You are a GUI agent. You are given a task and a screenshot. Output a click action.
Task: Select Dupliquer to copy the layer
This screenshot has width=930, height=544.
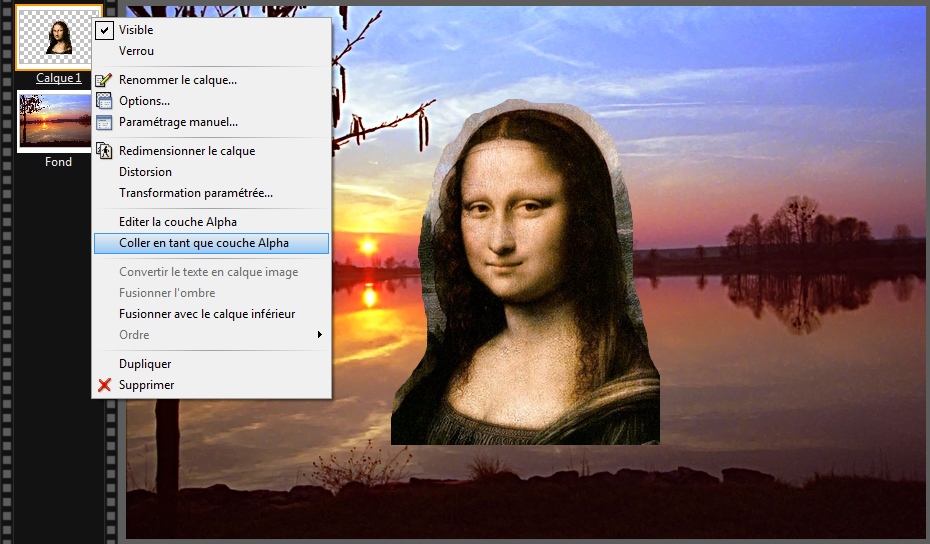tap(145, 364)
